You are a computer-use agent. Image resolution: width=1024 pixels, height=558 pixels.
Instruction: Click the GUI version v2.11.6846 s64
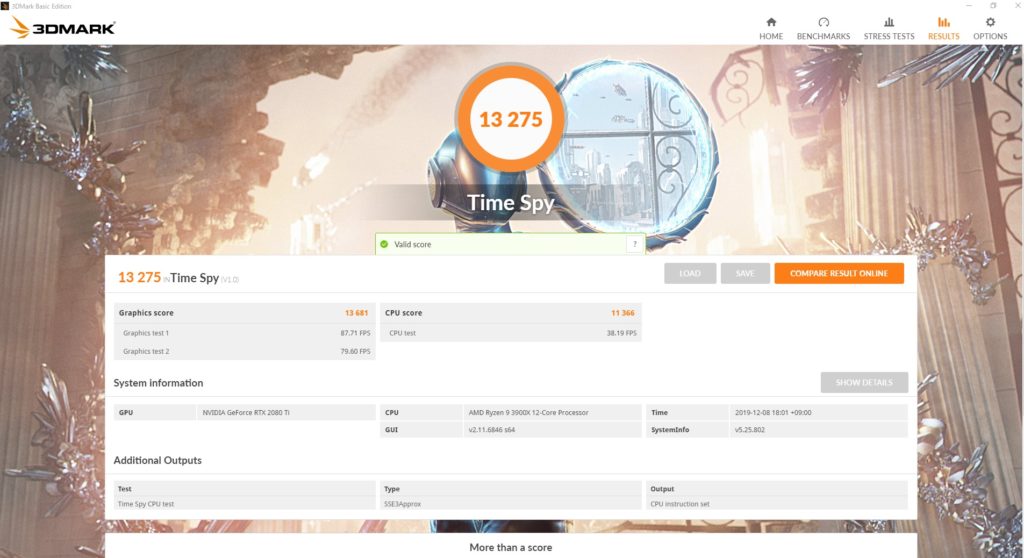491,430
